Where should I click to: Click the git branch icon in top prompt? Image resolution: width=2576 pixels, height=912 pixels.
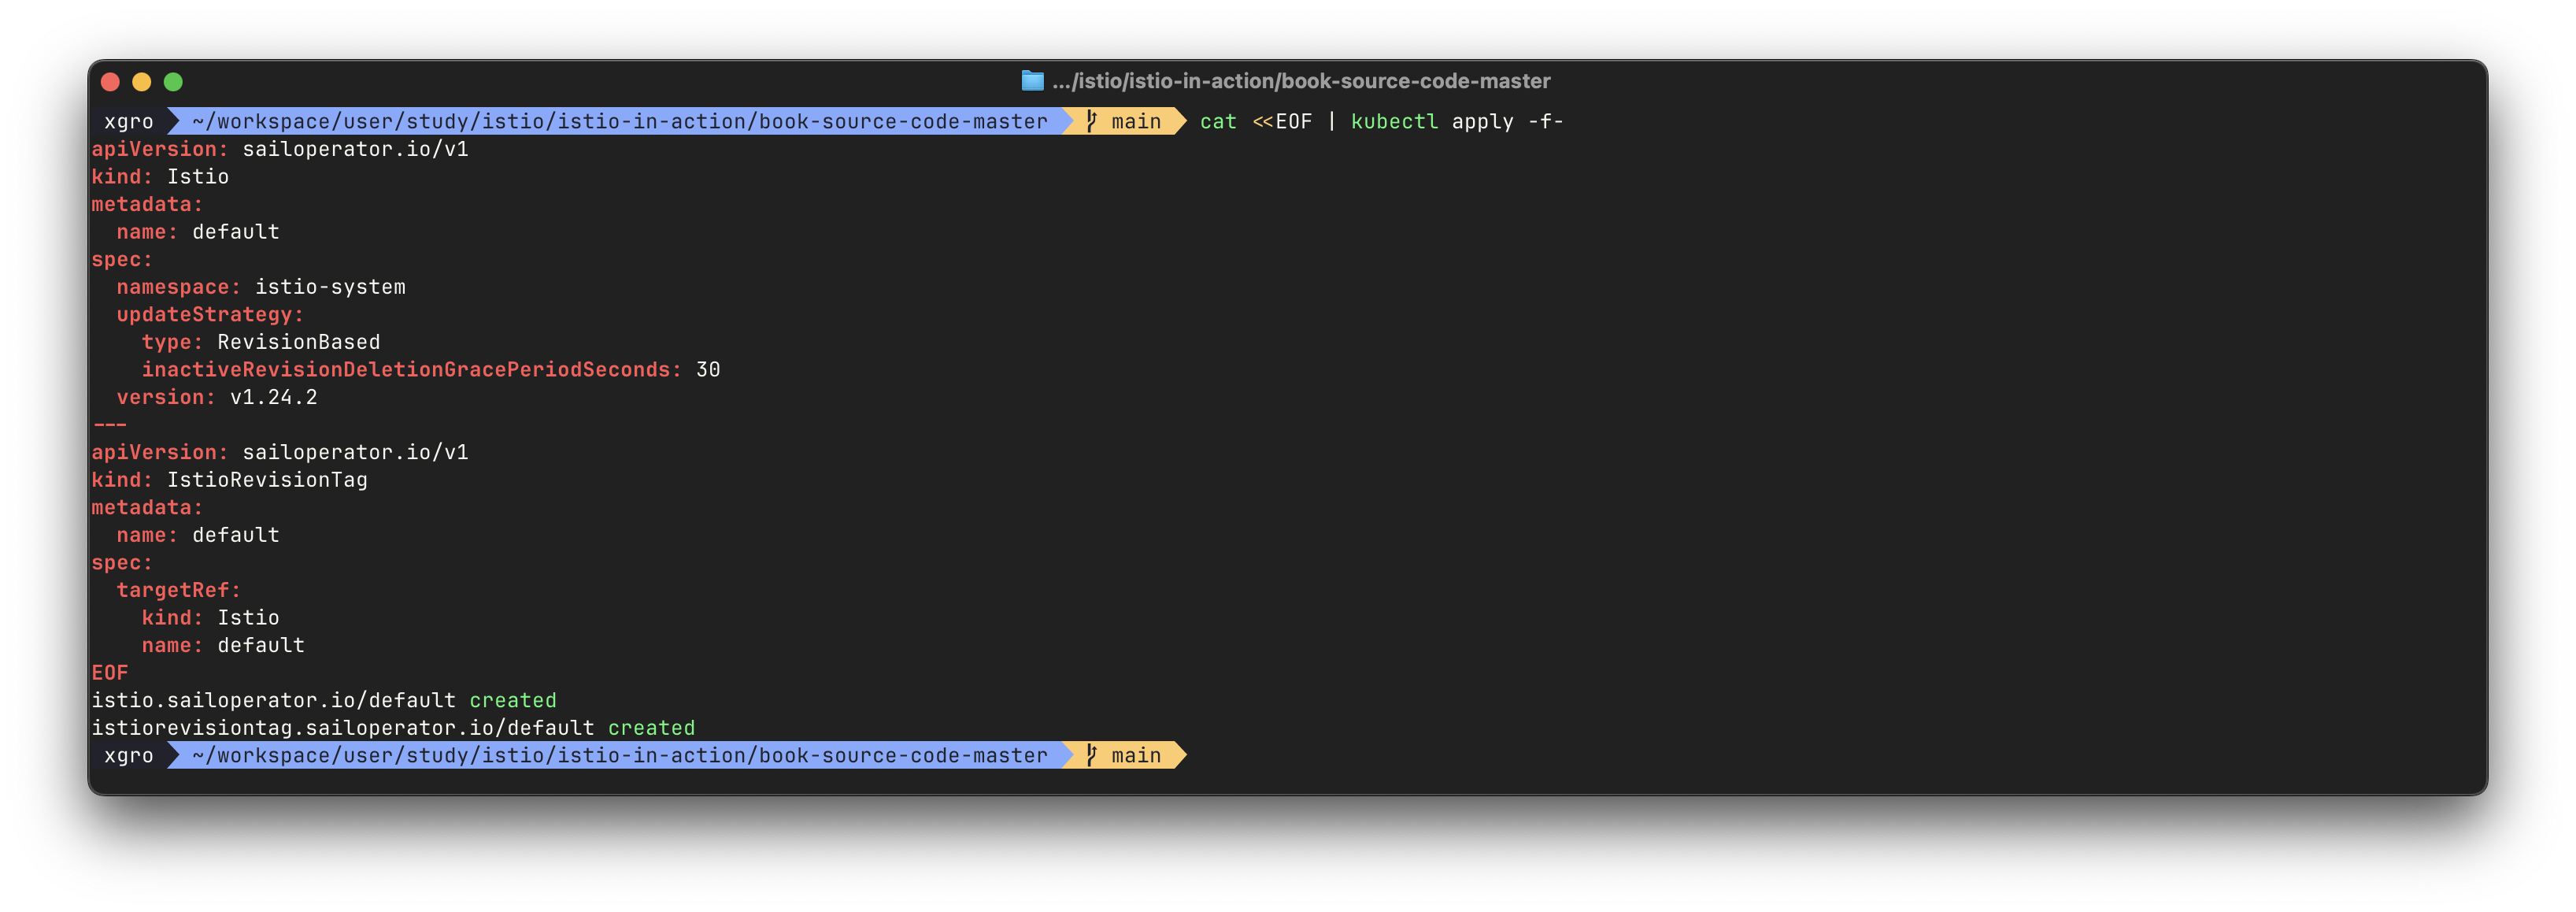pos(1091,121)
